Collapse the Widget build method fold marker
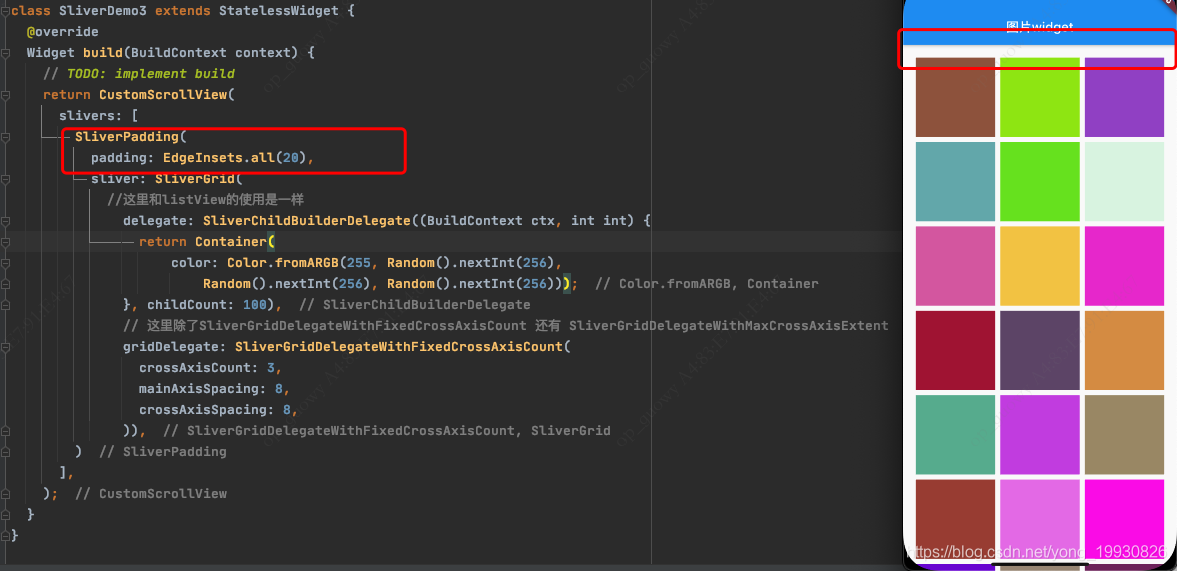 point(5,53)
